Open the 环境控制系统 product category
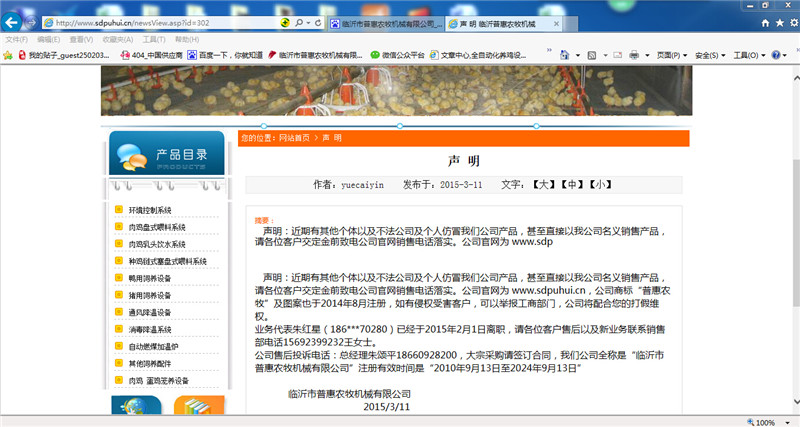 pyautogui.click(x=150, y=210)
